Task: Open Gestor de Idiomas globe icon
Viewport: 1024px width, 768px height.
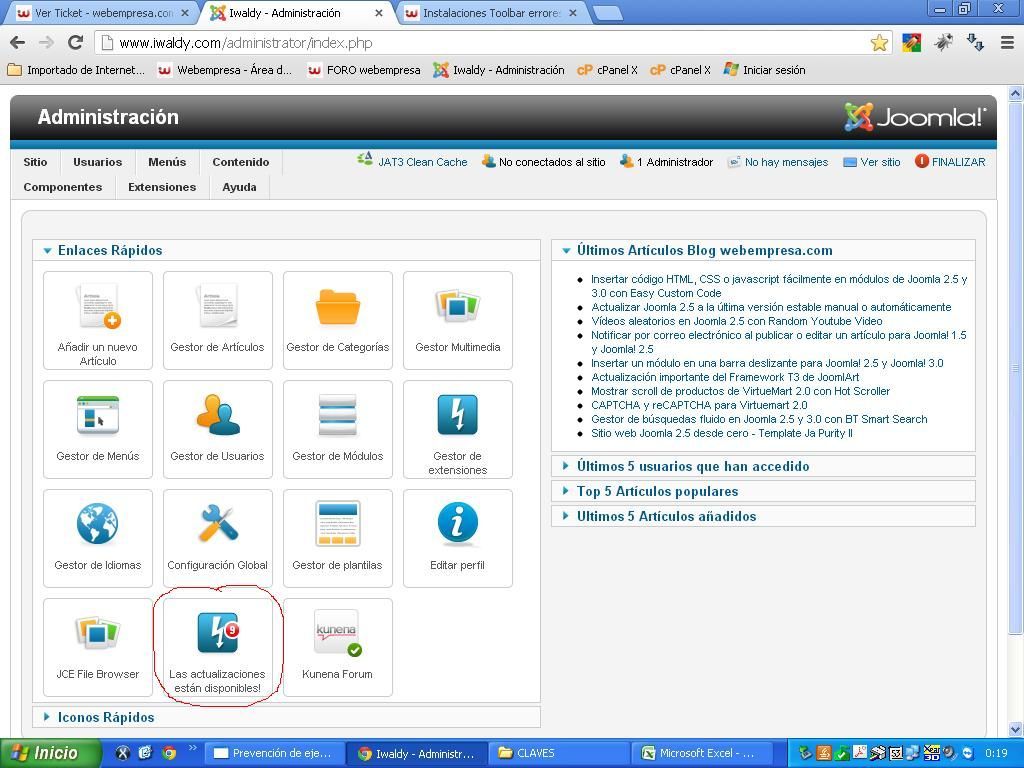Action: click(x=98, y=538)
